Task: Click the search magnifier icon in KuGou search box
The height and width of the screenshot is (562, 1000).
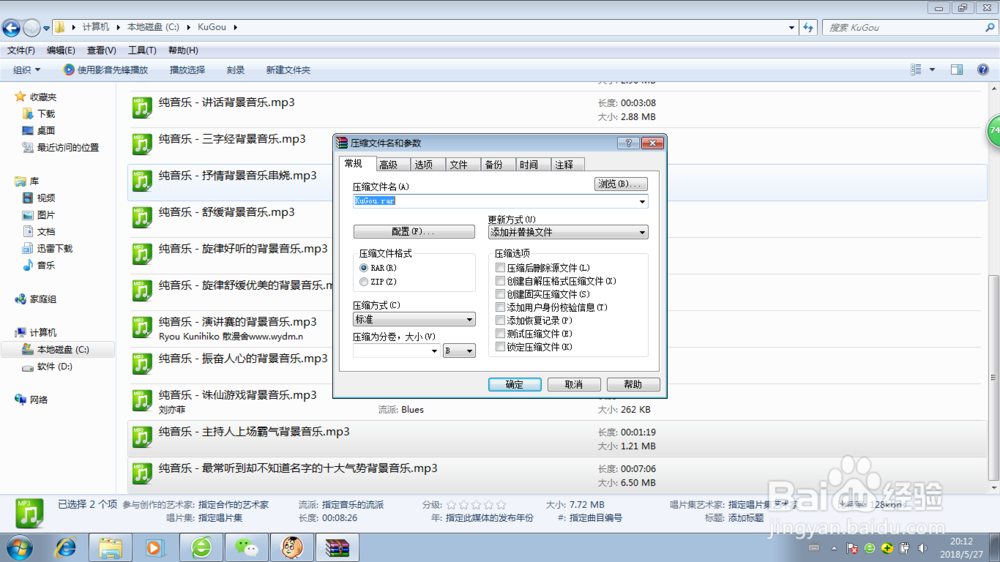Action: (989, 27)
